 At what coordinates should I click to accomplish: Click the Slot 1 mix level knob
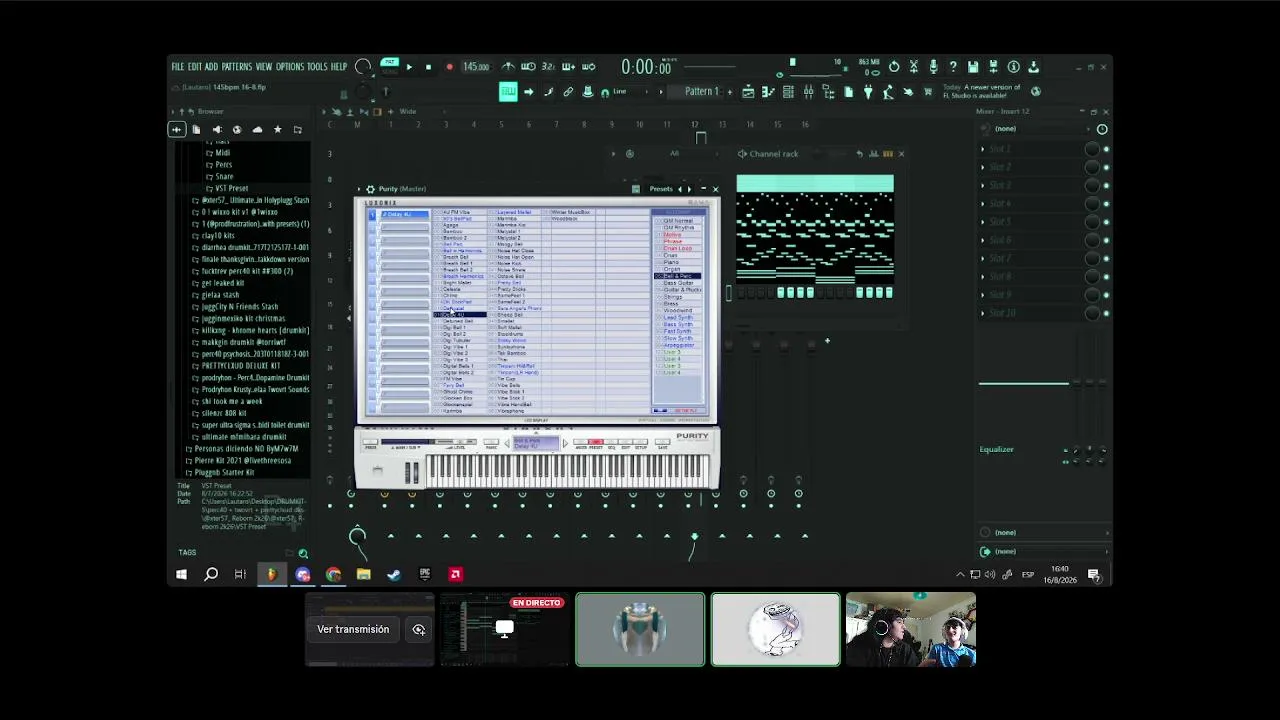pyautogui.click(x=1092, y=149)
